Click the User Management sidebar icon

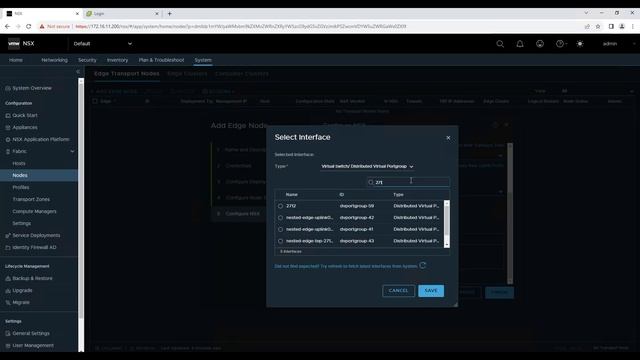click(x=8, y=346)
